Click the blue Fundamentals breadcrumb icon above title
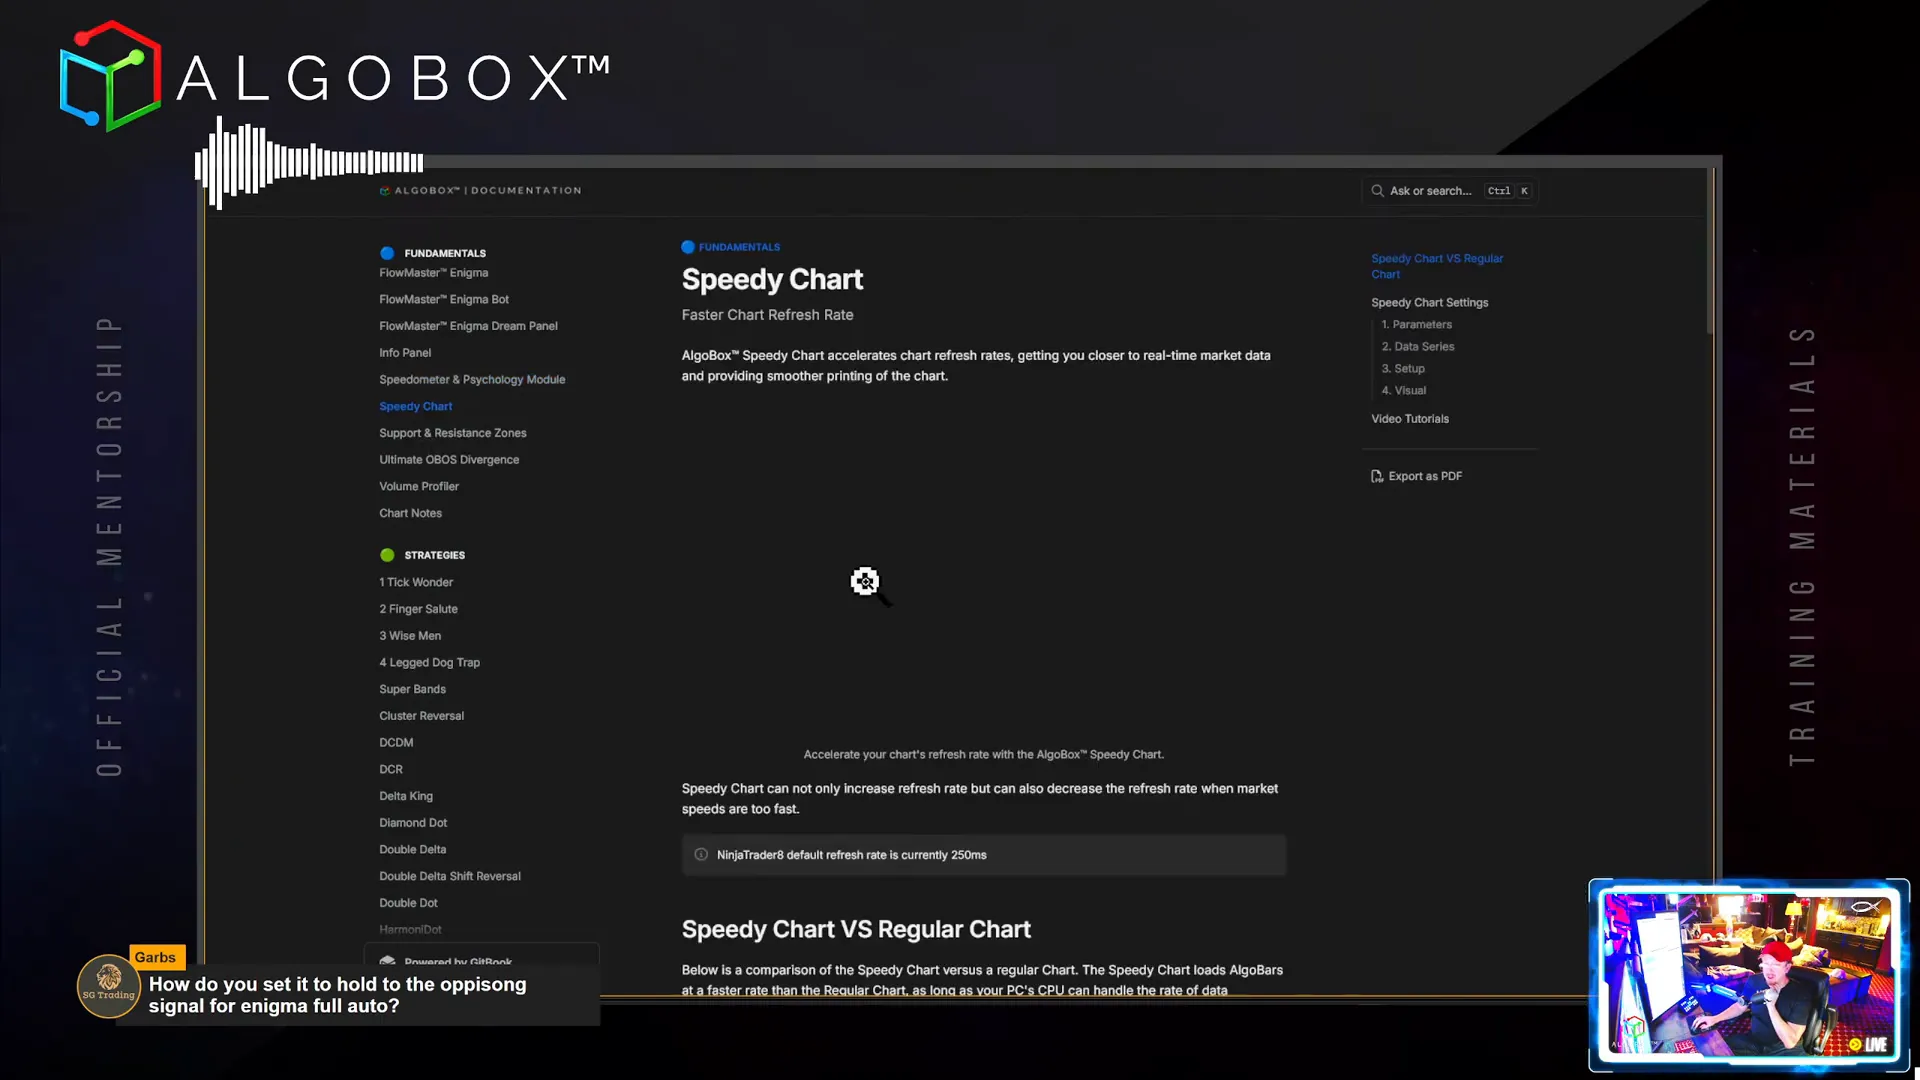 click(x=688, y=247)
